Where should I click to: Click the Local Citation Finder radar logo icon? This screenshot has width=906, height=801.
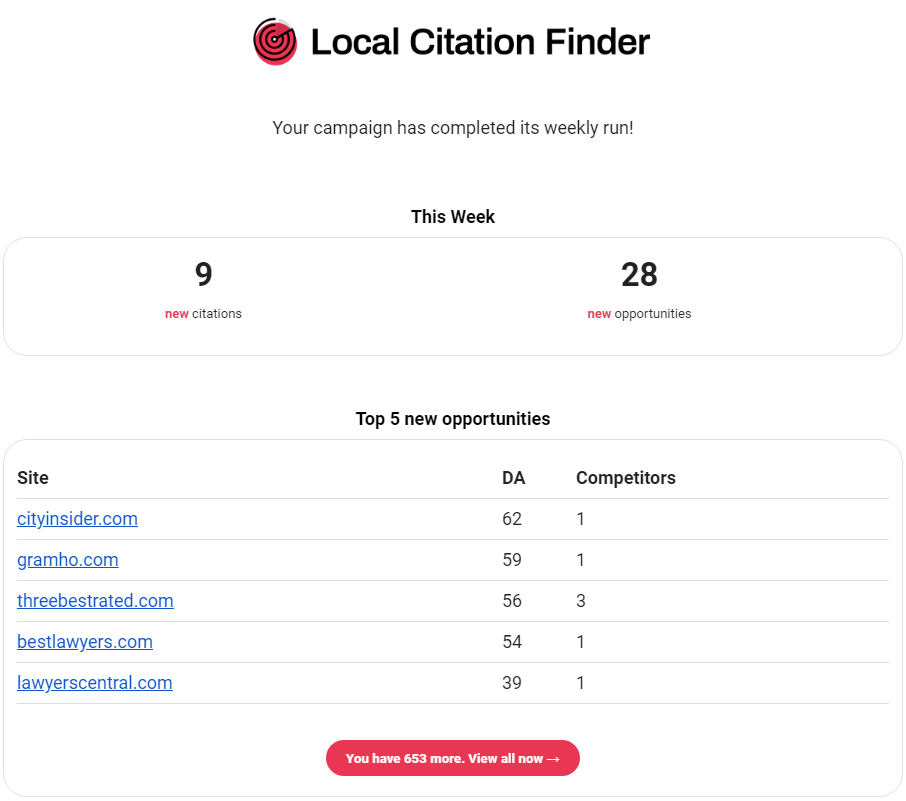tap(275, 42)
